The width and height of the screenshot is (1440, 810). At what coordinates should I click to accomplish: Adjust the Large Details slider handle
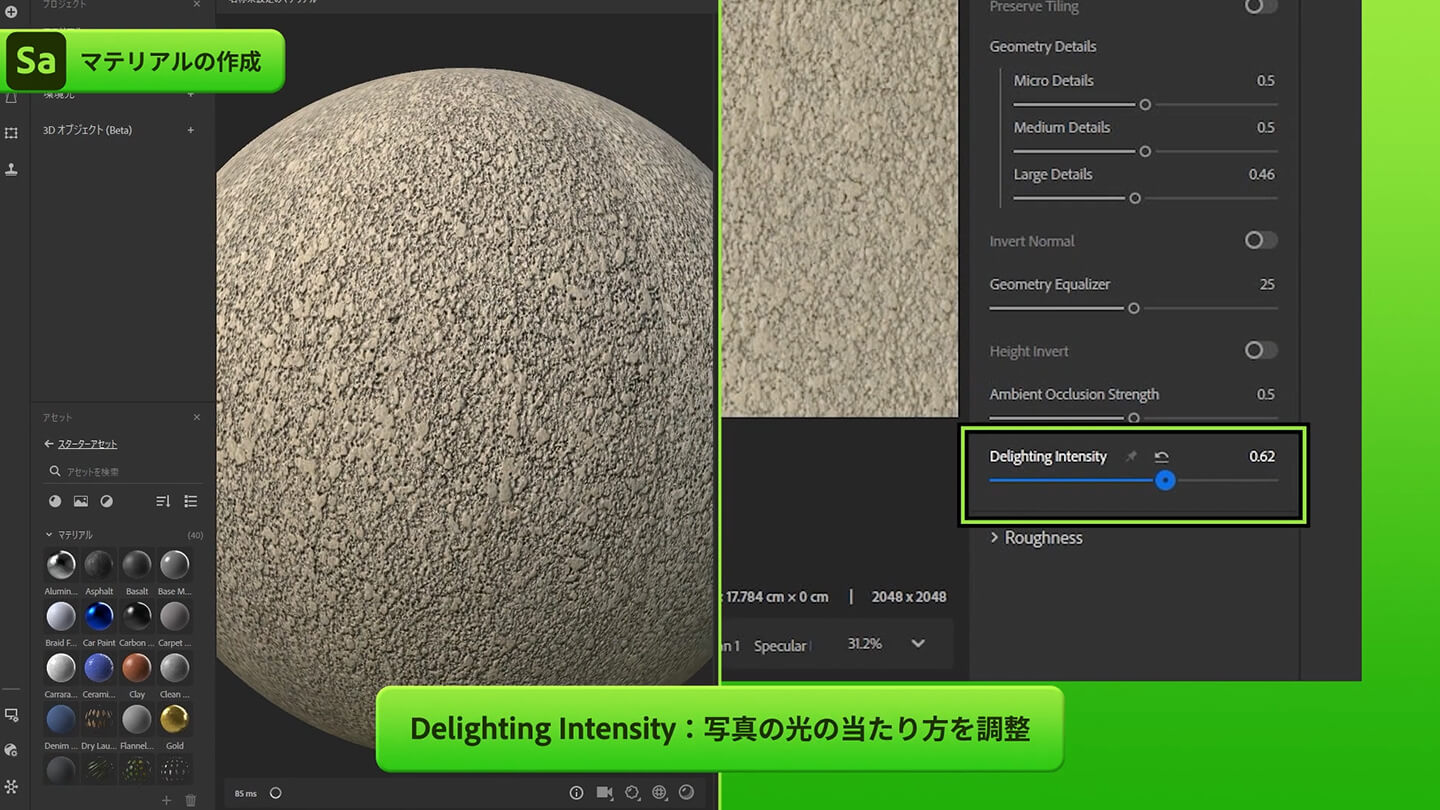pyautogui.click(x=1134, y=198)
